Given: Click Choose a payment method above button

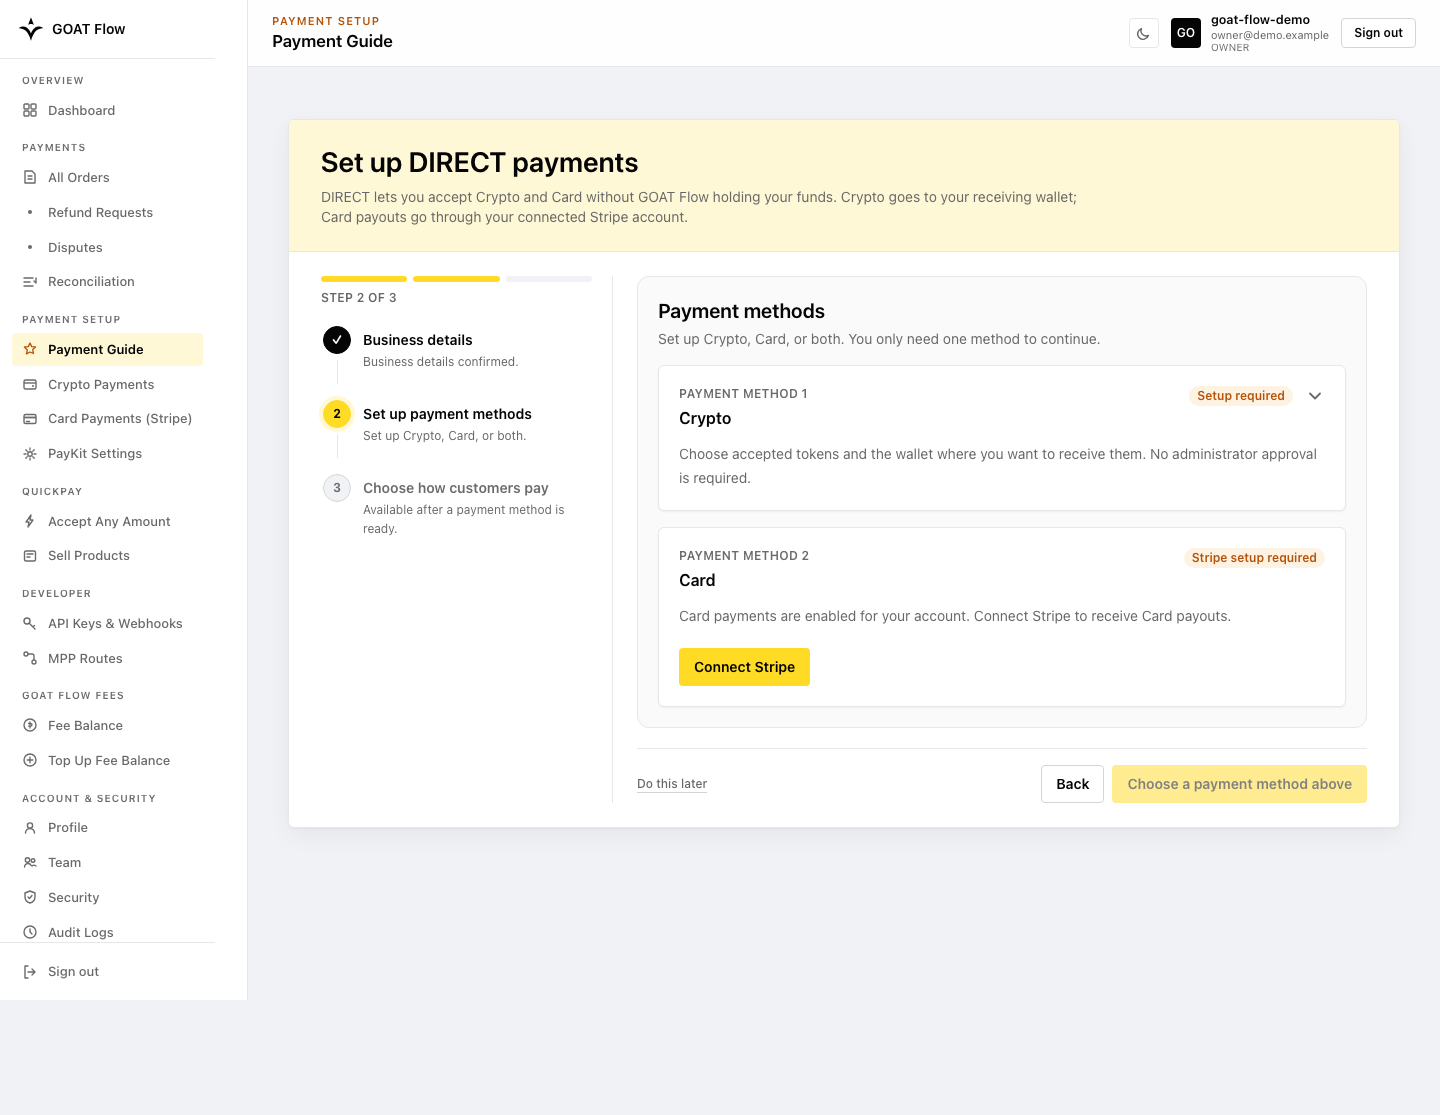Looking at the screenshot, I should 1239,784.
